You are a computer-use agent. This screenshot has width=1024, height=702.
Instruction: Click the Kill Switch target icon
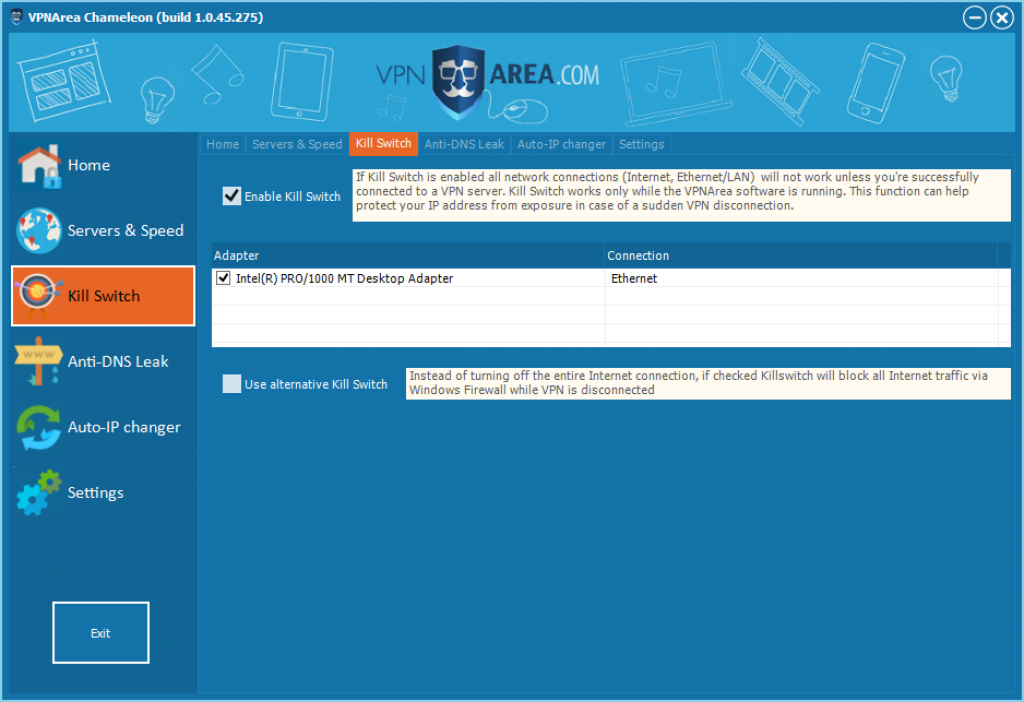[40, 296]
